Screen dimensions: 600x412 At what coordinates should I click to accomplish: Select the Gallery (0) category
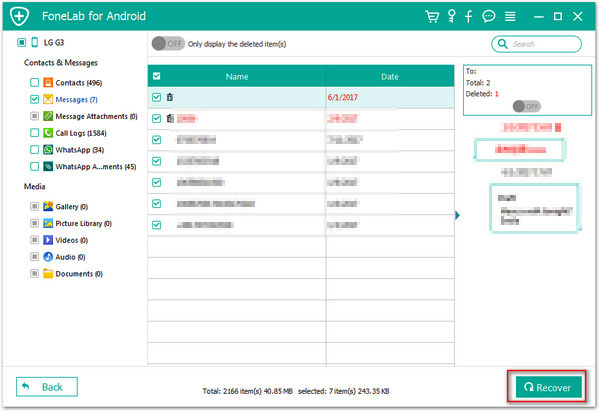[x=72, y=207]
